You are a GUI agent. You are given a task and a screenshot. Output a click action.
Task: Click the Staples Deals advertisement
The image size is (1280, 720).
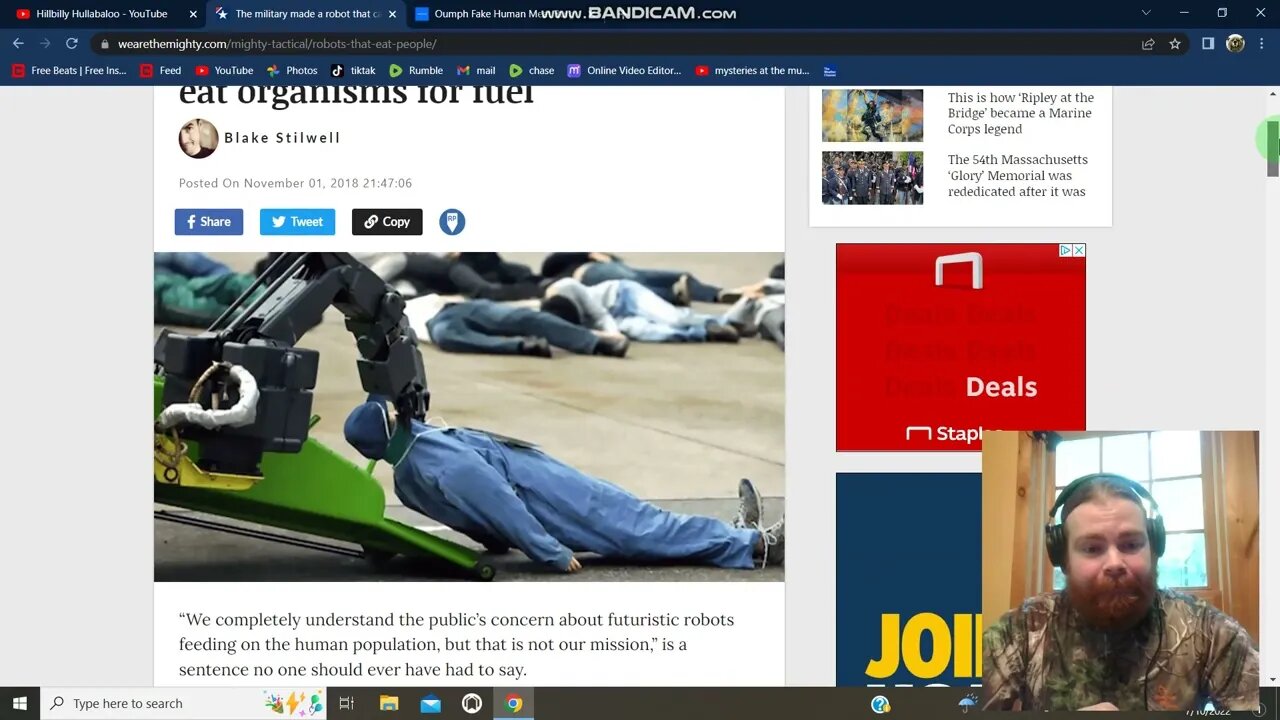(x=961, y=347)
